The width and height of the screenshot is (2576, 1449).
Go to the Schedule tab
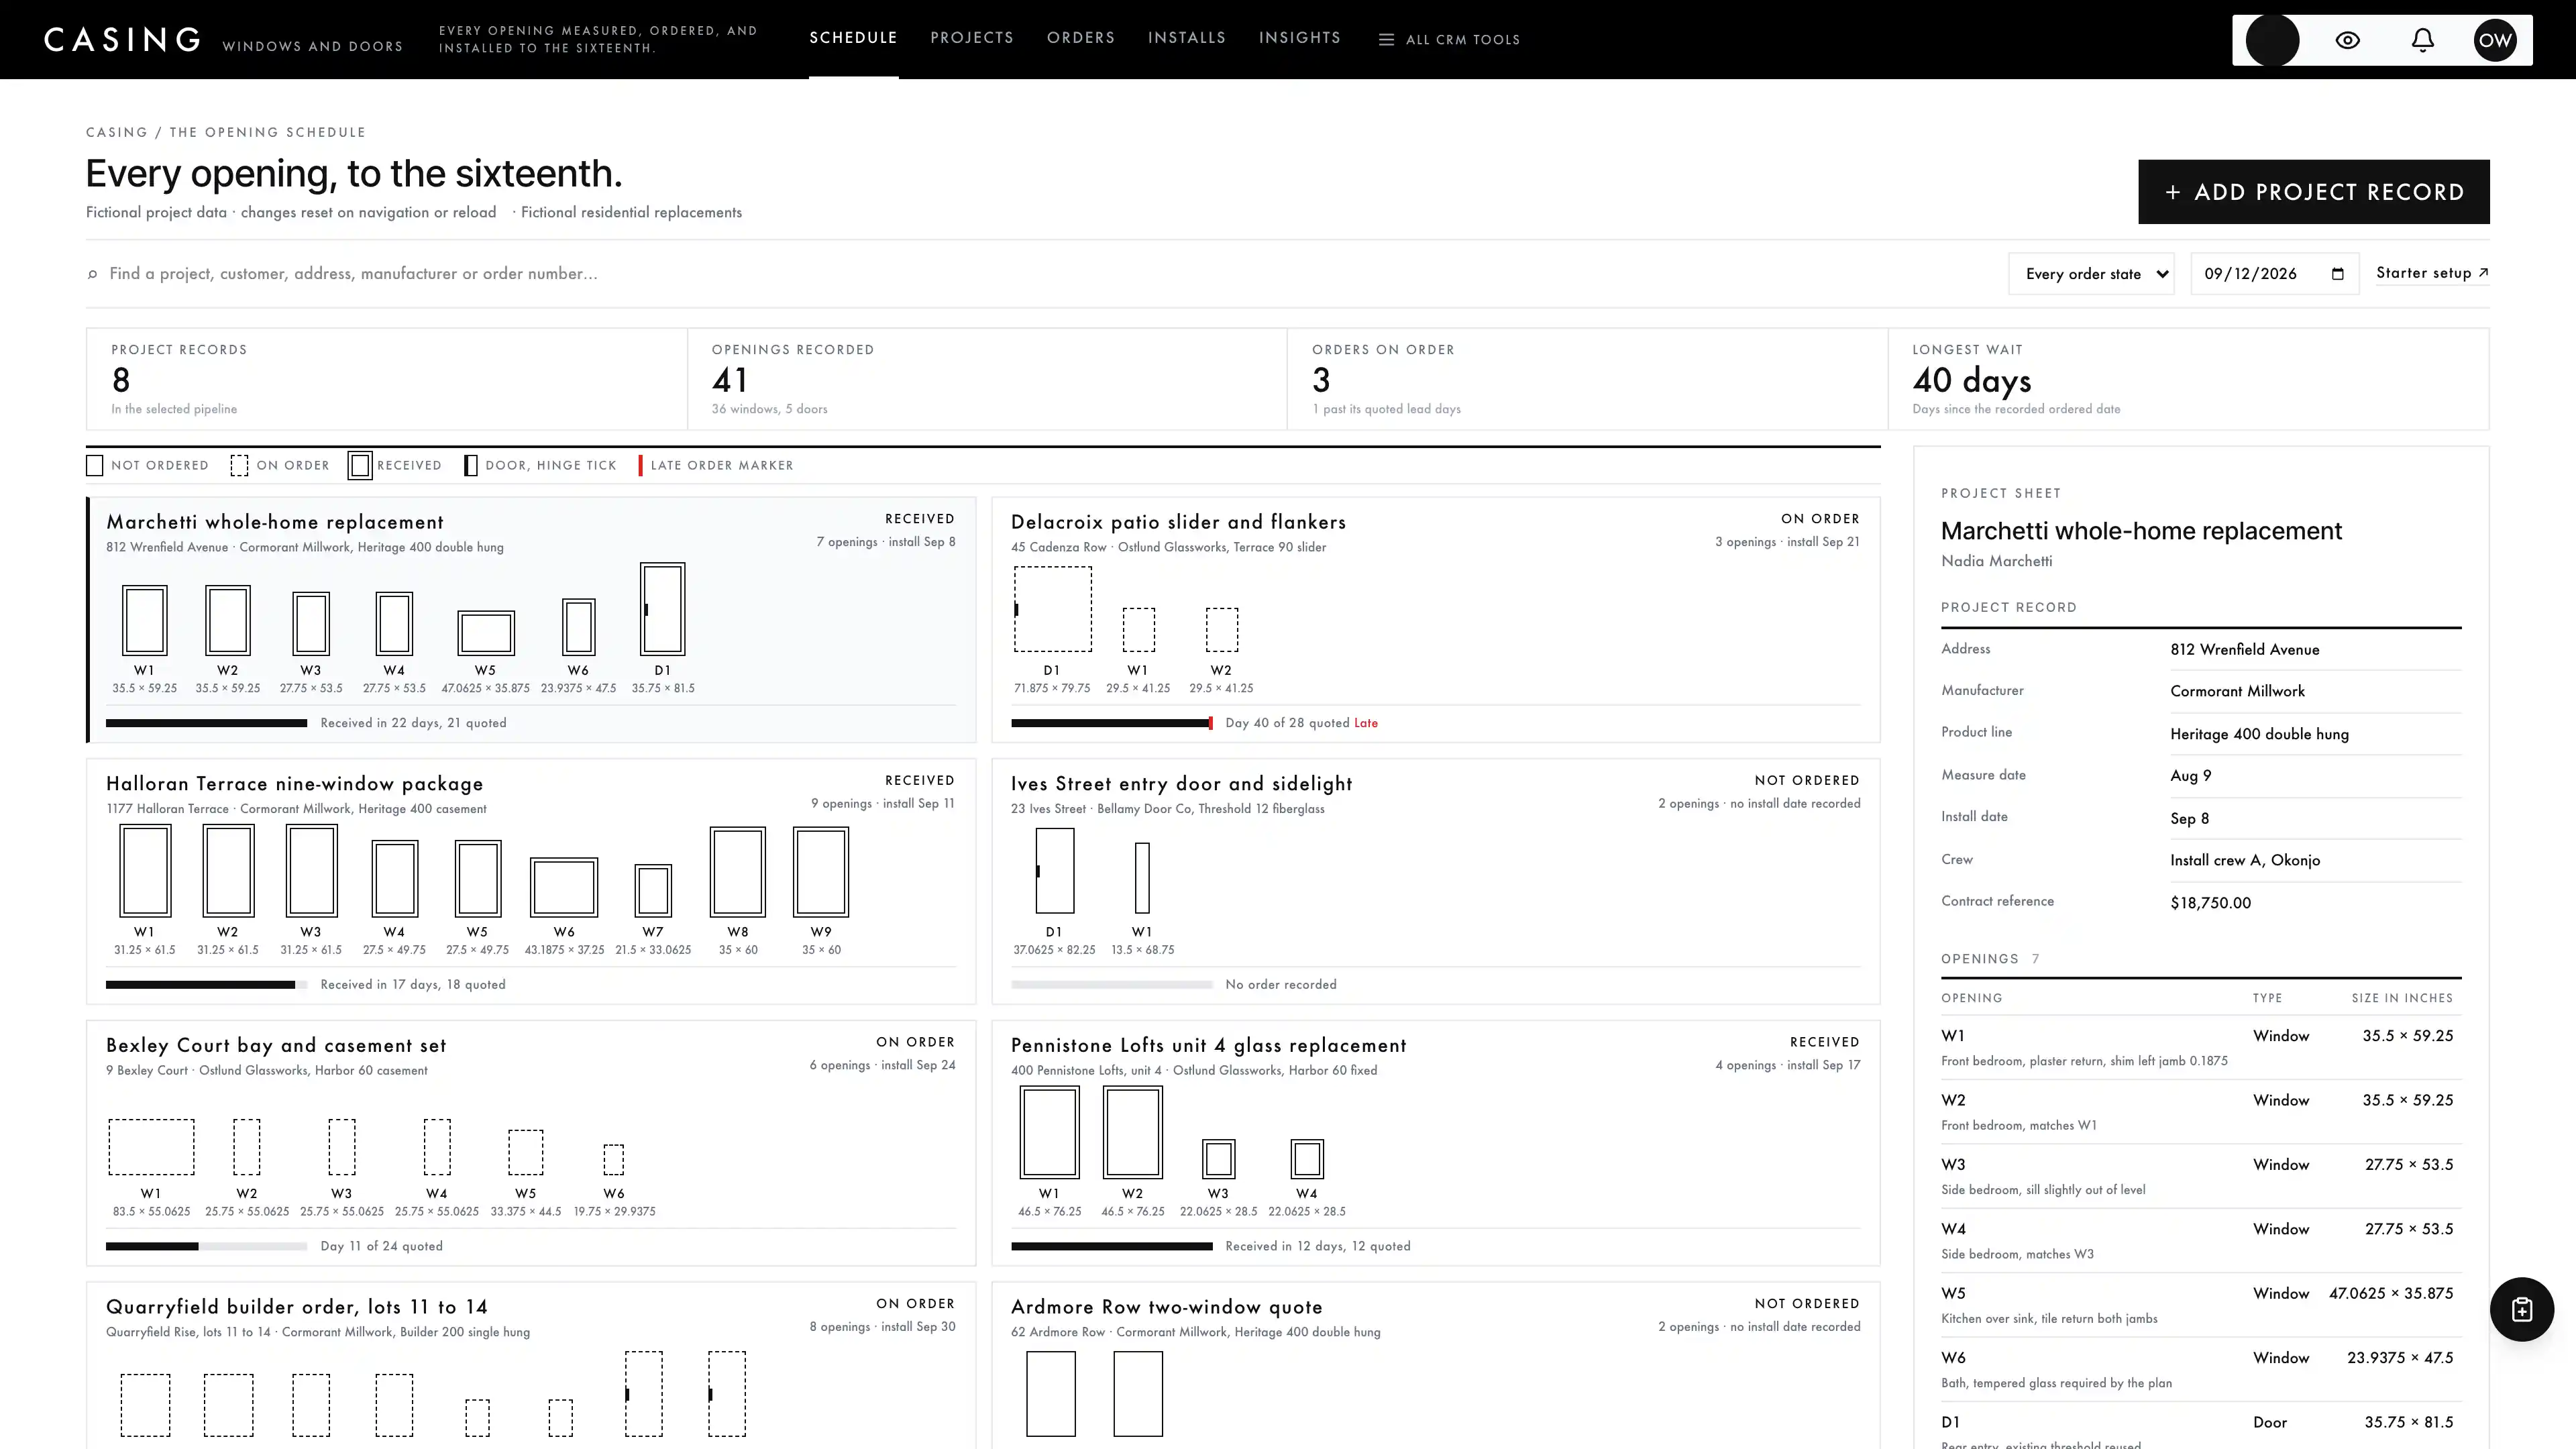(x=853, y=38)
